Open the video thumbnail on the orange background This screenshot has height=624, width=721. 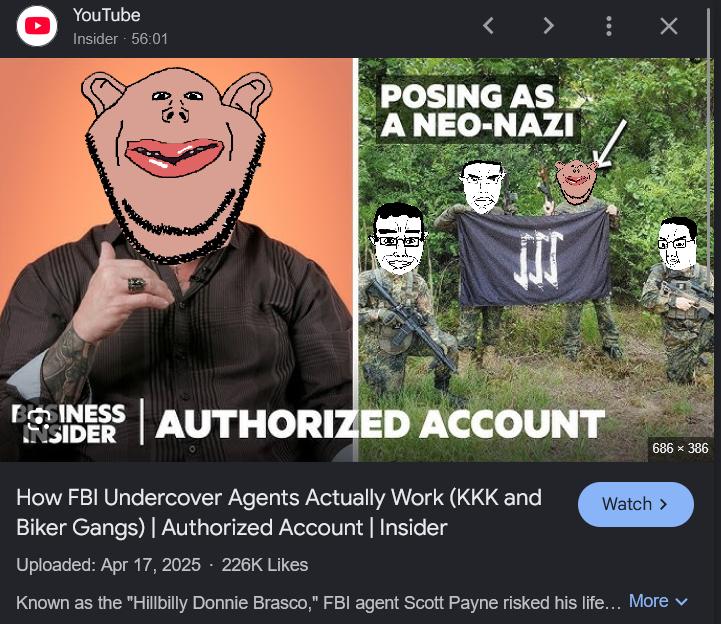(x=177, y=259)
